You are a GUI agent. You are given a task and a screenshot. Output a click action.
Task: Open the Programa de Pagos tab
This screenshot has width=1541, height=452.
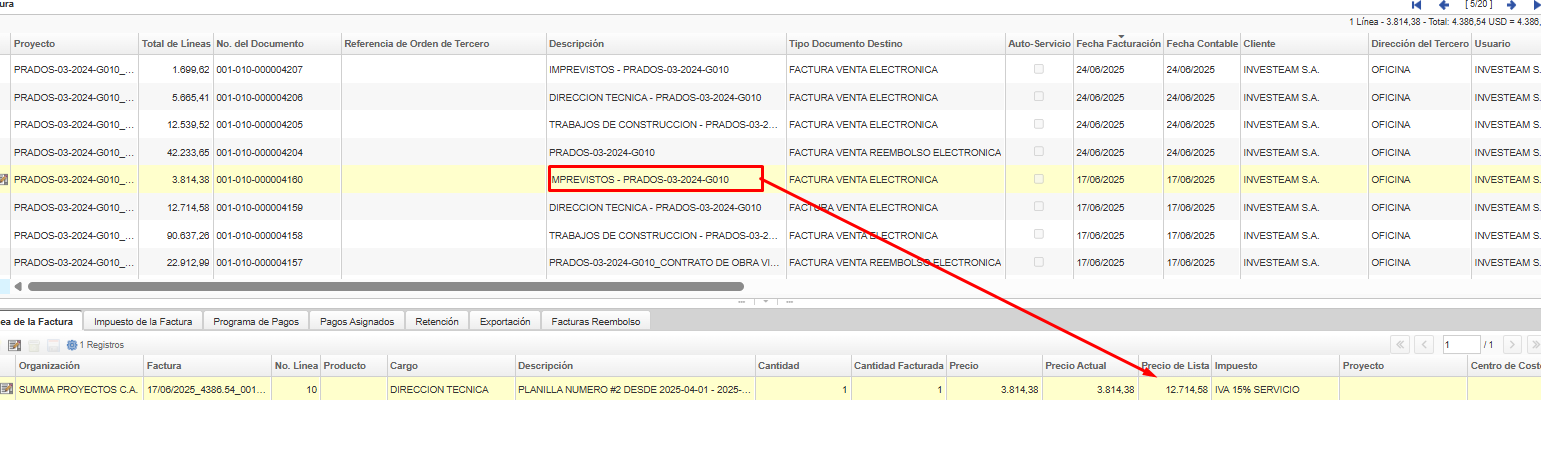(256, 321)
